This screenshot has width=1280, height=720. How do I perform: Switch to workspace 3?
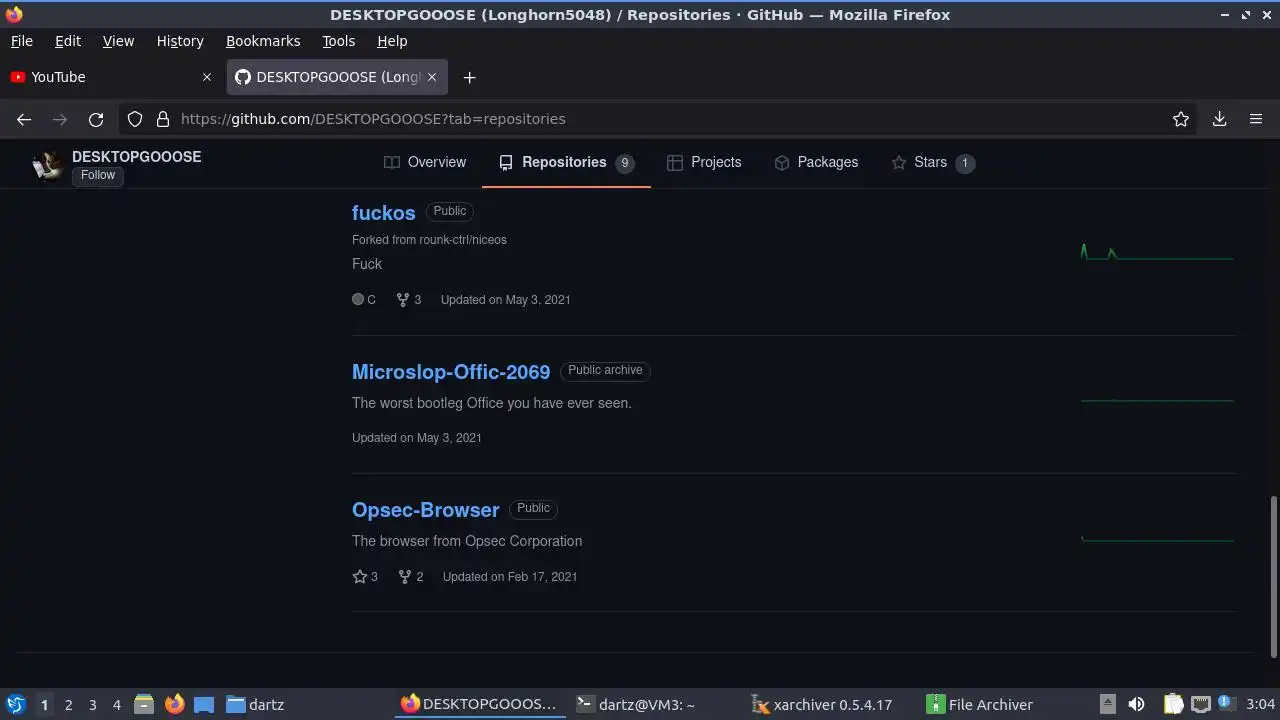(93, 705)
